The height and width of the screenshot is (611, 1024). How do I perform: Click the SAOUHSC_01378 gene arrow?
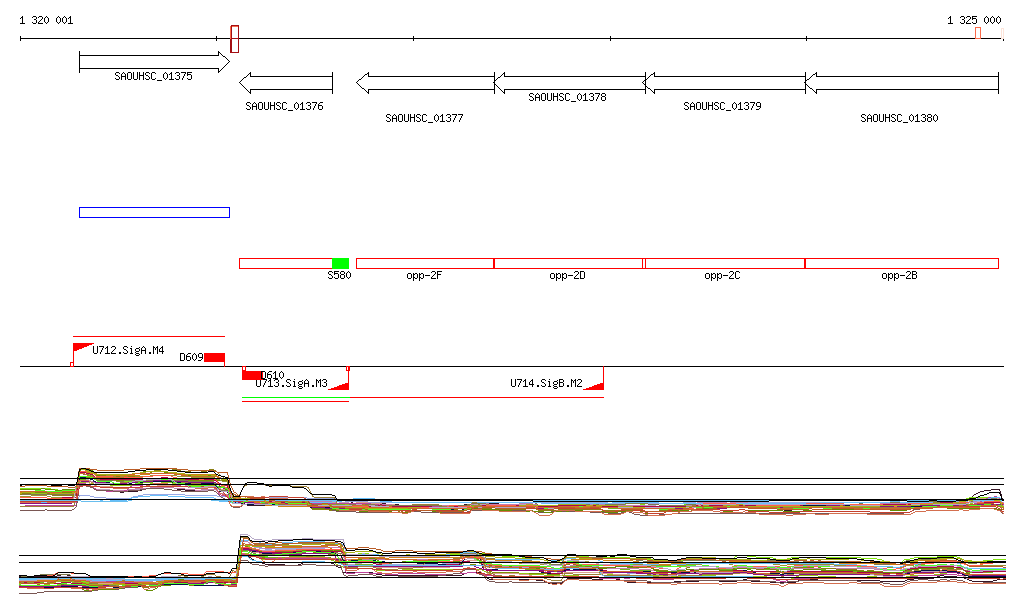click(x=569, y=83)
